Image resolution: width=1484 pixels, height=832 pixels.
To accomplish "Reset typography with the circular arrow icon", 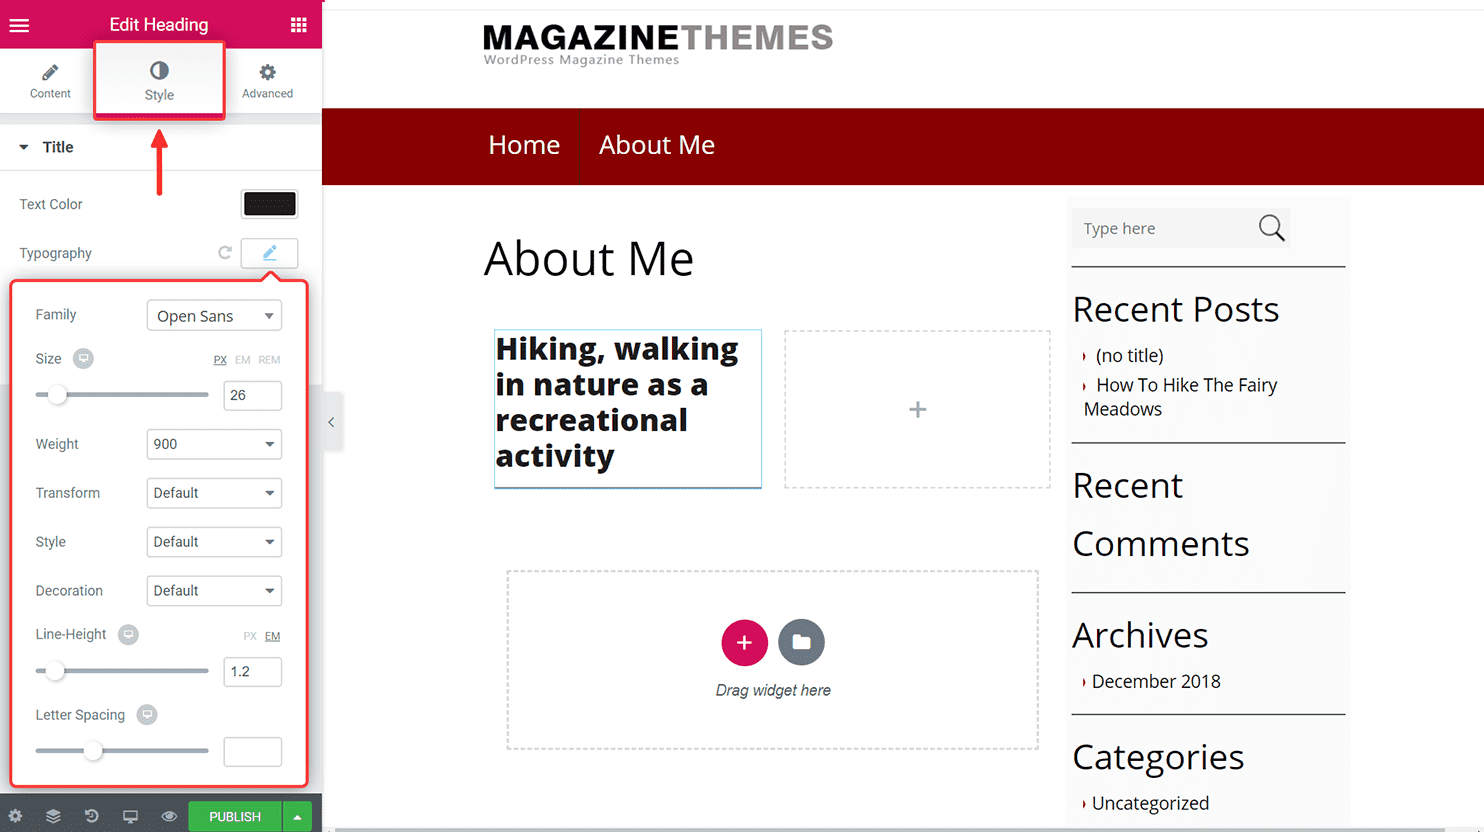I will [225, 253].
